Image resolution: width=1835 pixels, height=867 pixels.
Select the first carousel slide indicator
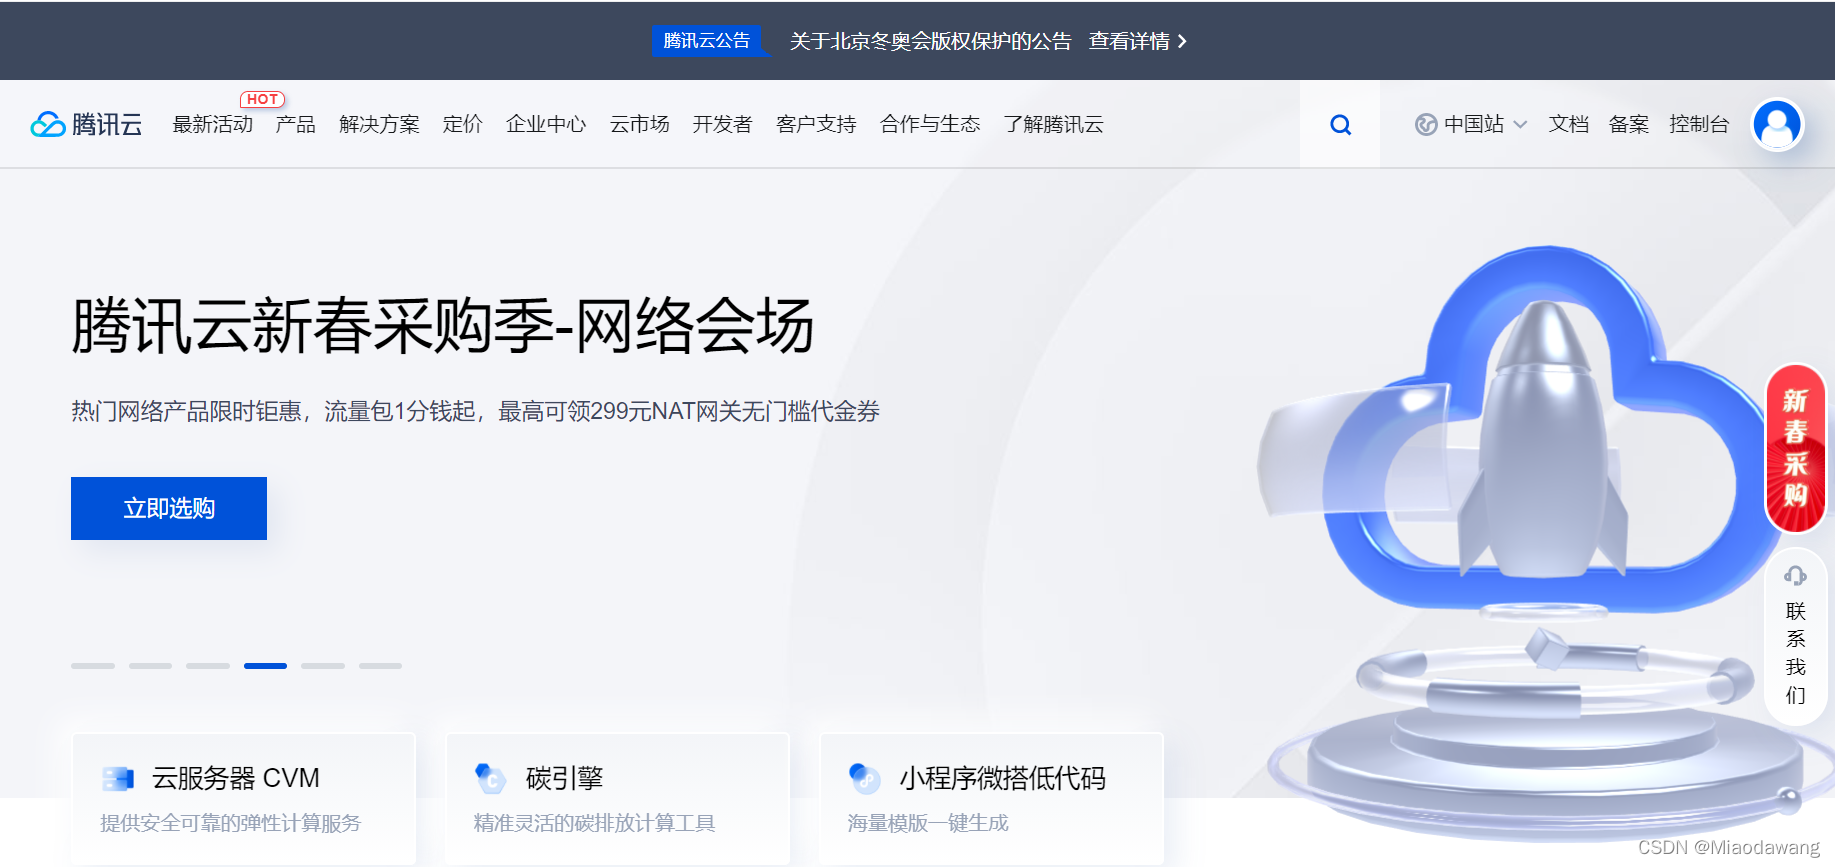93,666
